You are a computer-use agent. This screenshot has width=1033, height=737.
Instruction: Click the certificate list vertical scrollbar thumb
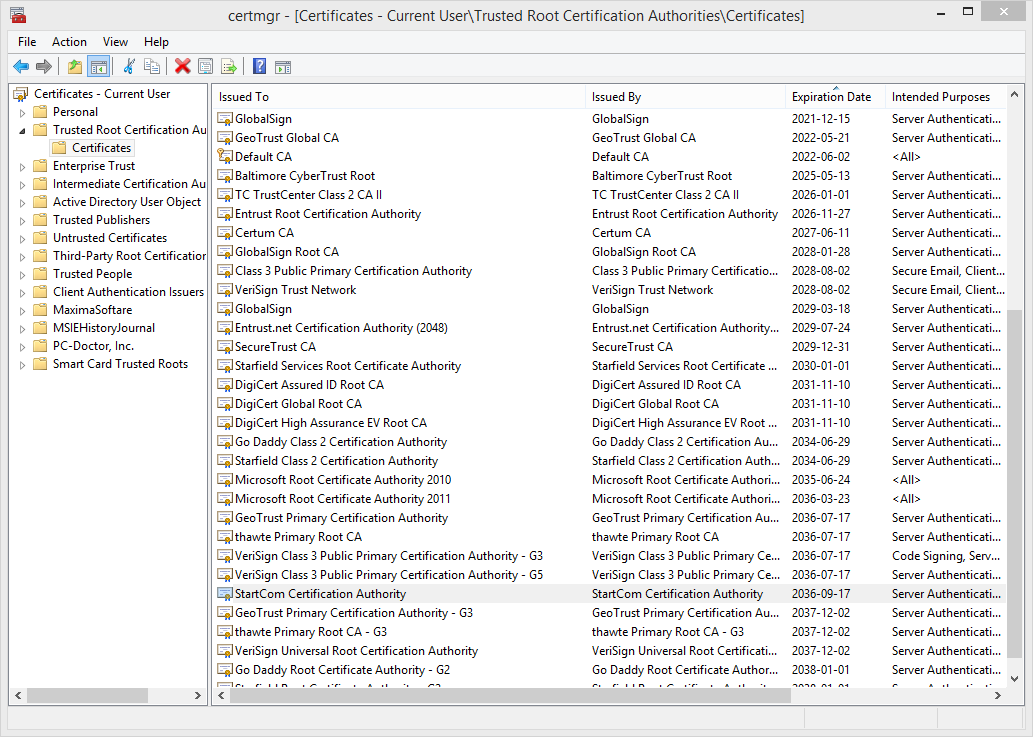[1014, 482]
